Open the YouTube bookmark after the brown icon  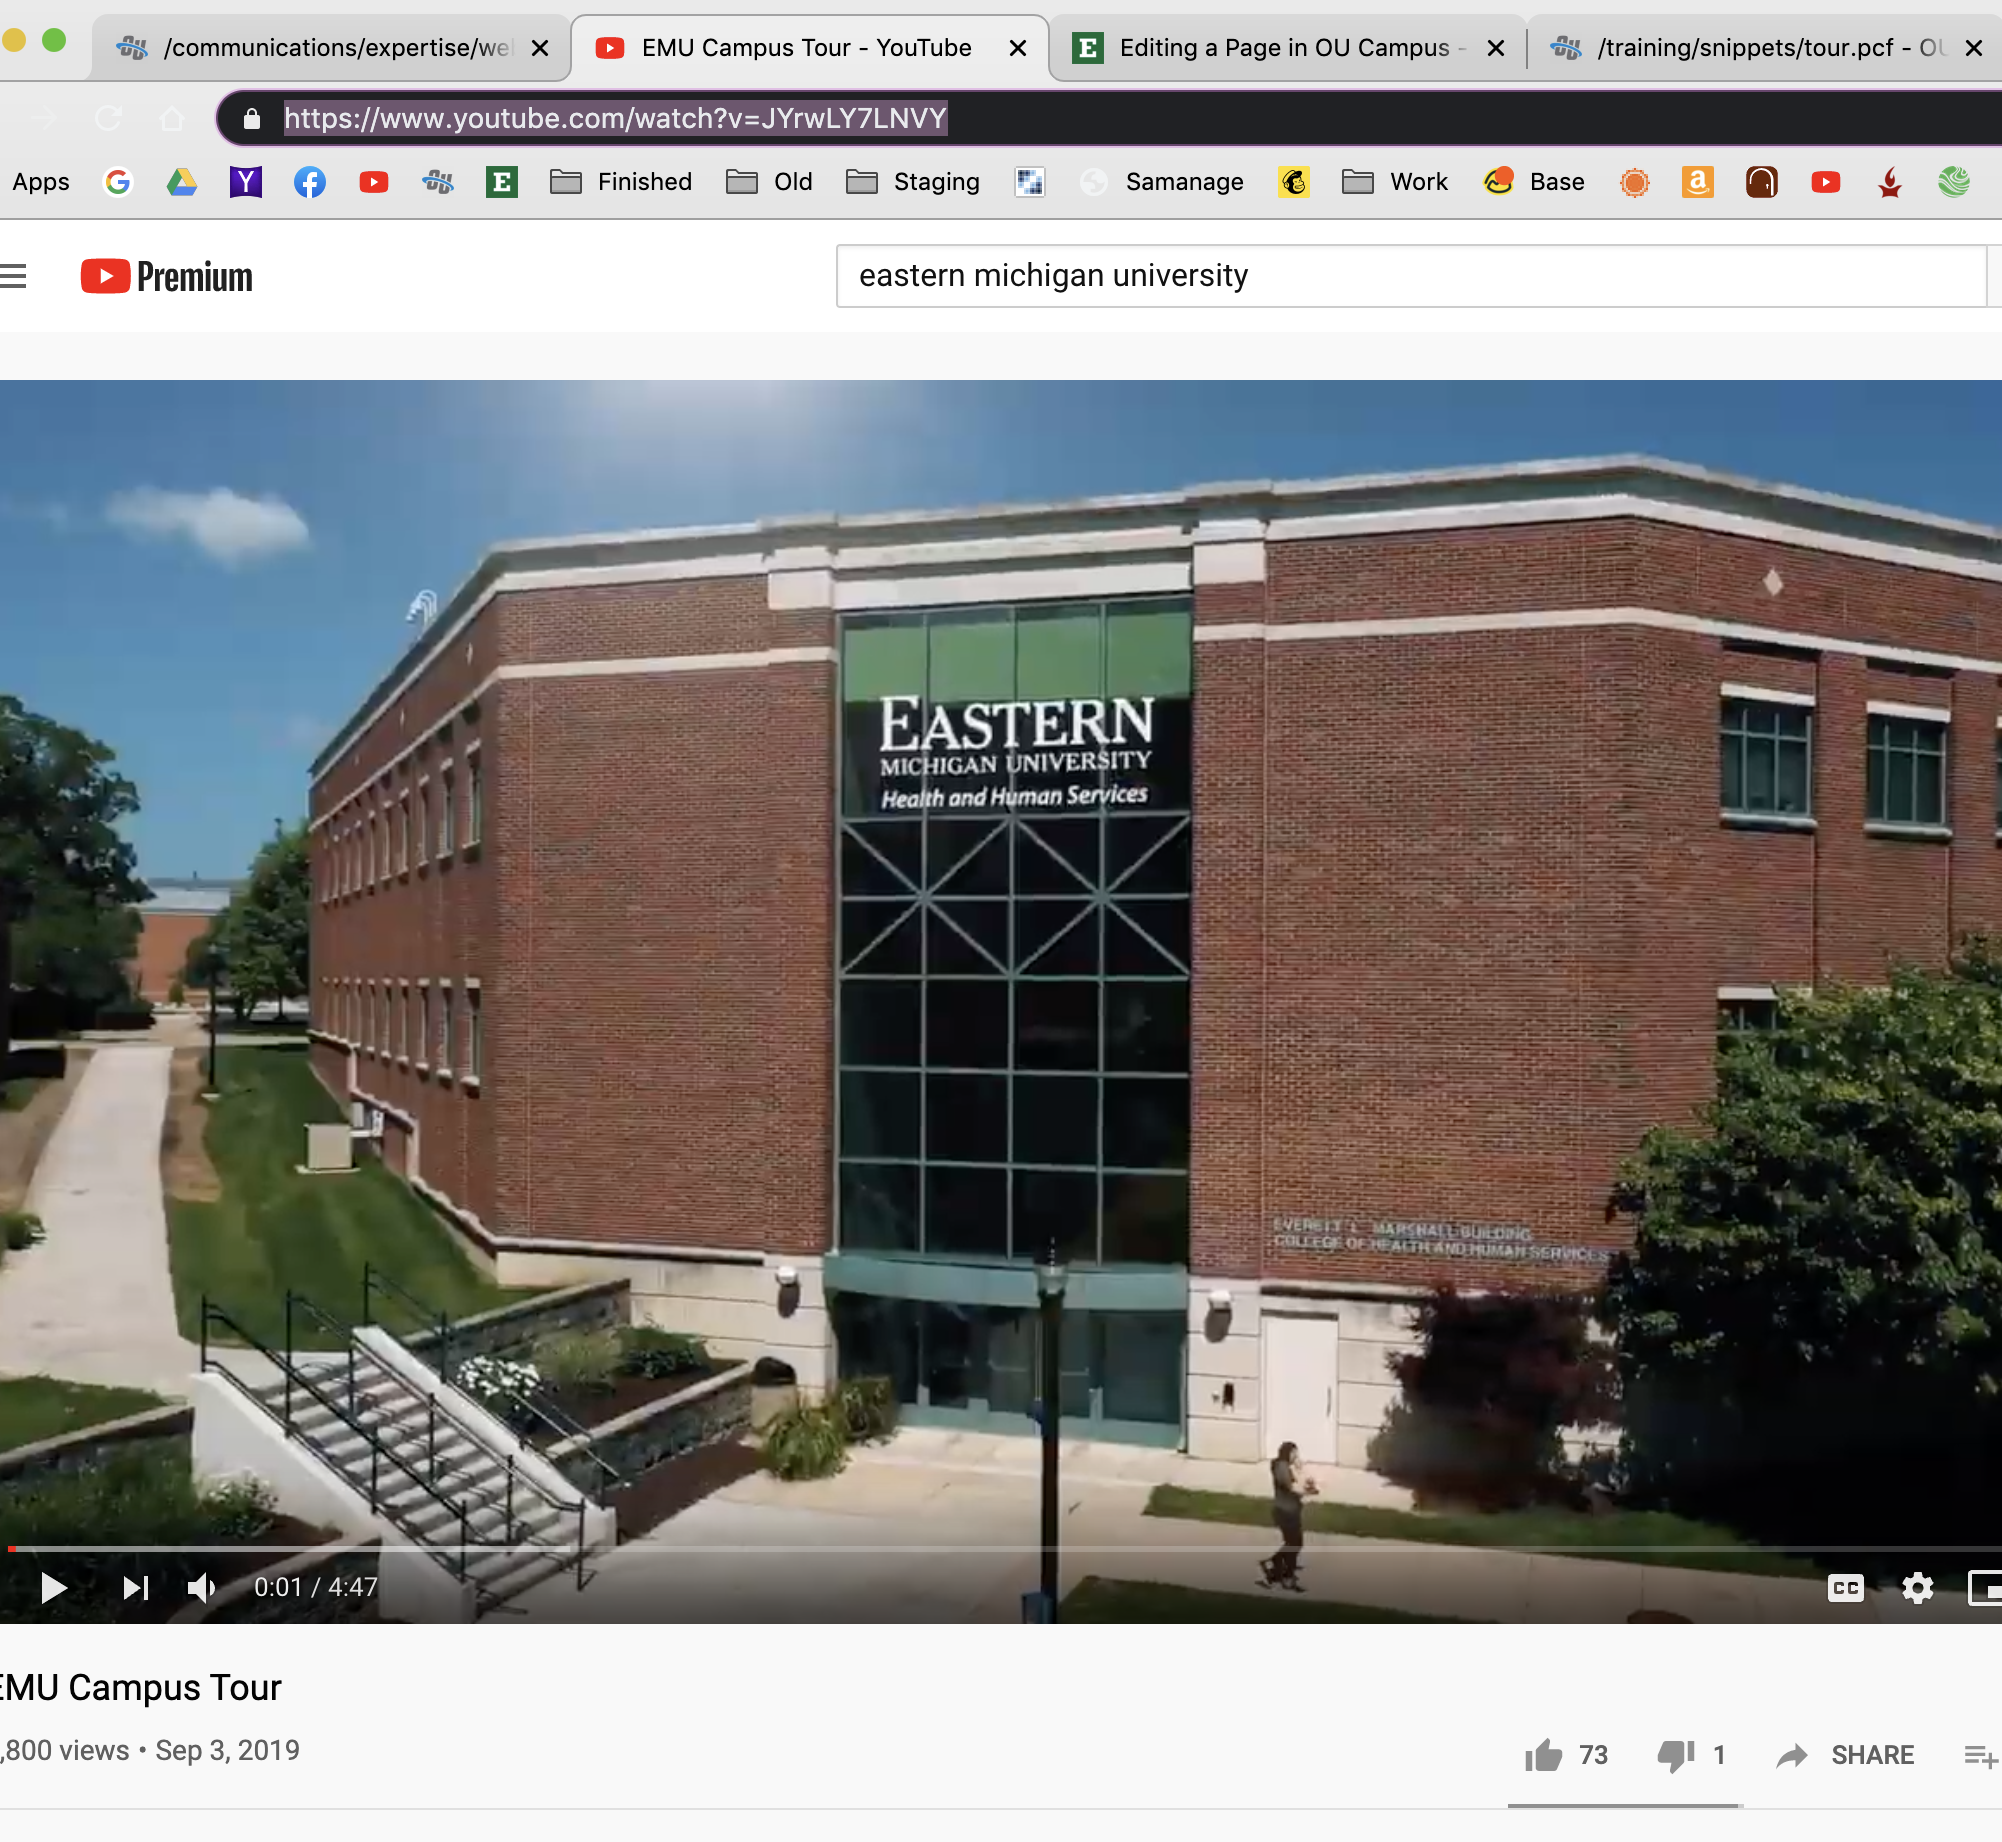coord(1826,182)
